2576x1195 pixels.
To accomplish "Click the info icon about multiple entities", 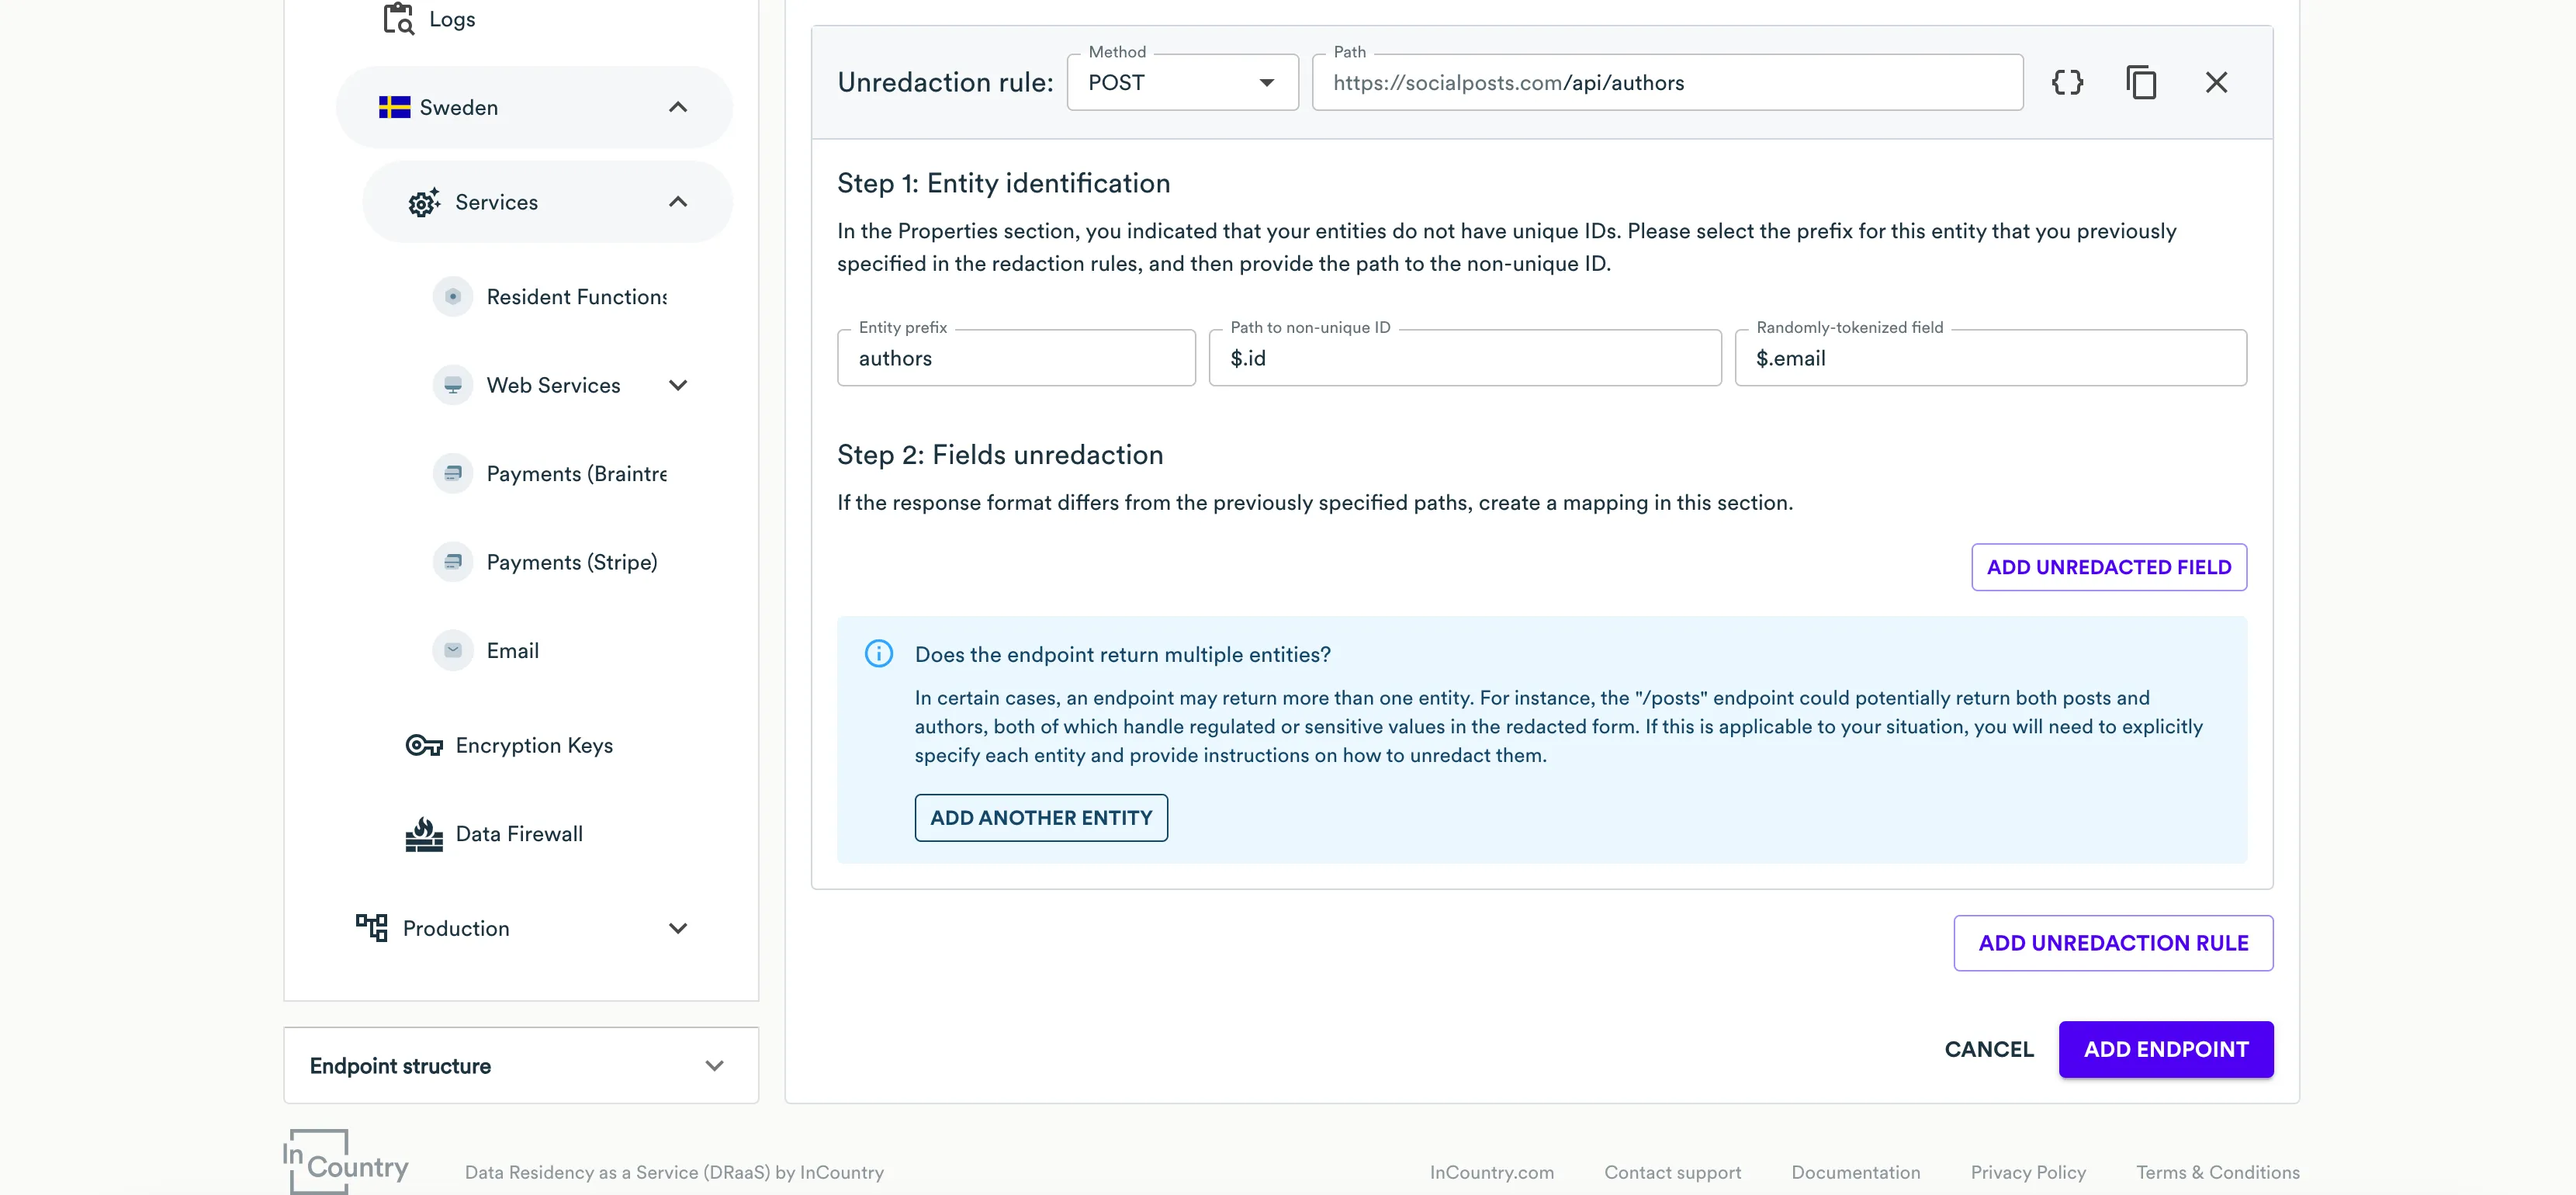I will click(879, 653).
